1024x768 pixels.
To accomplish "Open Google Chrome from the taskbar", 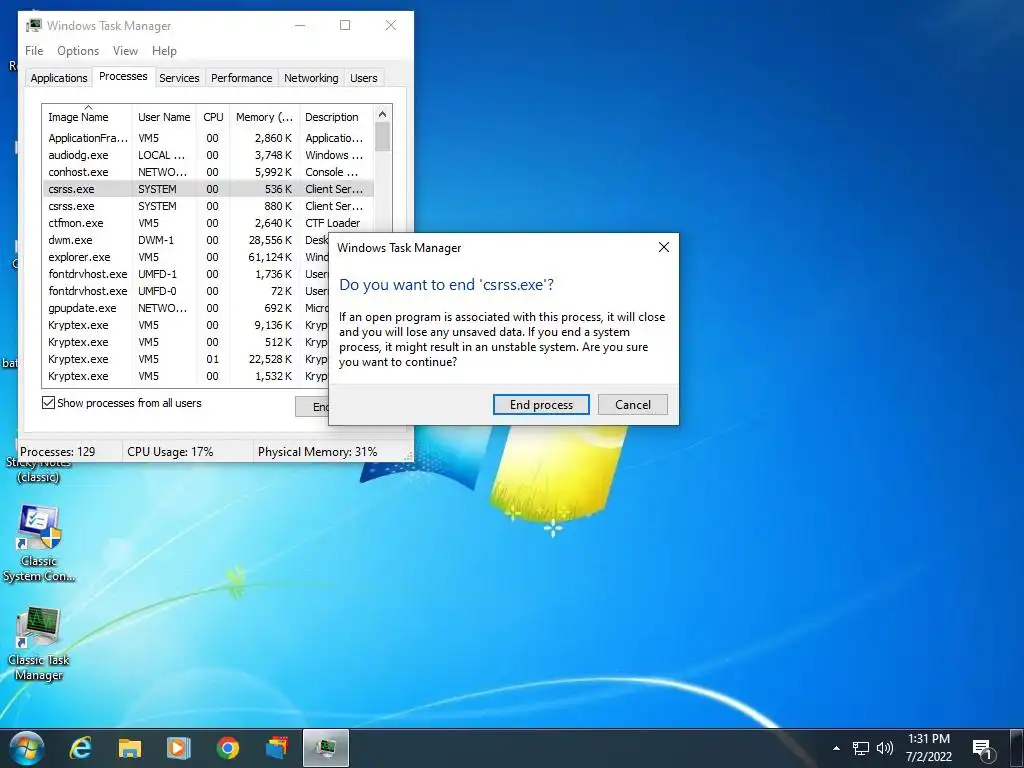I will [227, 748].
